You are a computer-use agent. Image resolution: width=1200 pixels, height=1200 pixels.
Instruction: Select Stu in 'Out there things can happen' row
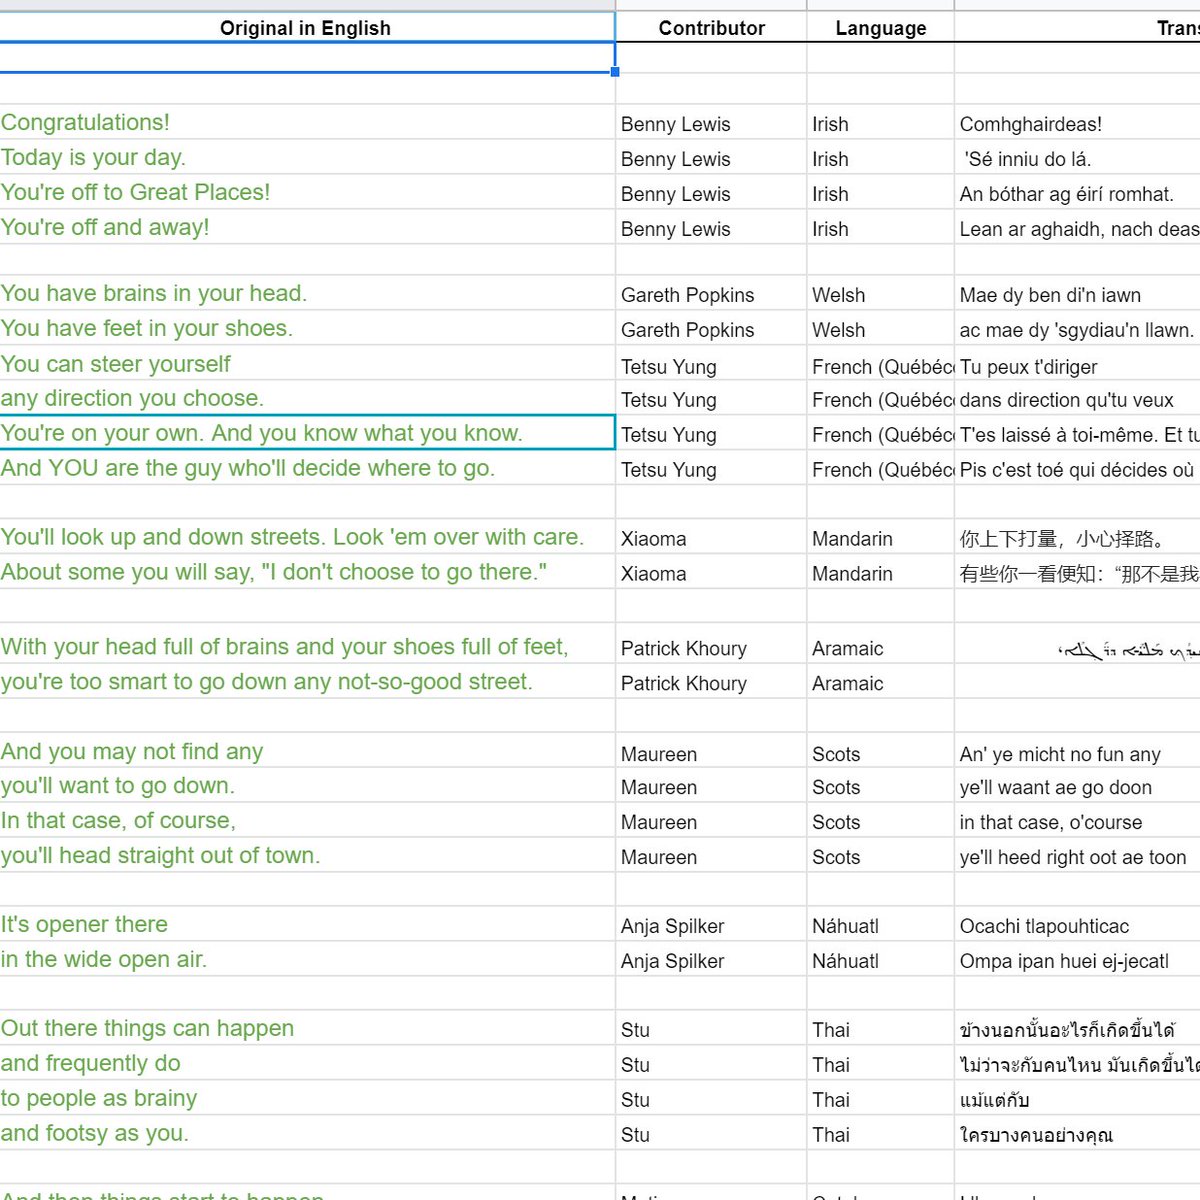pos(711,1029)
